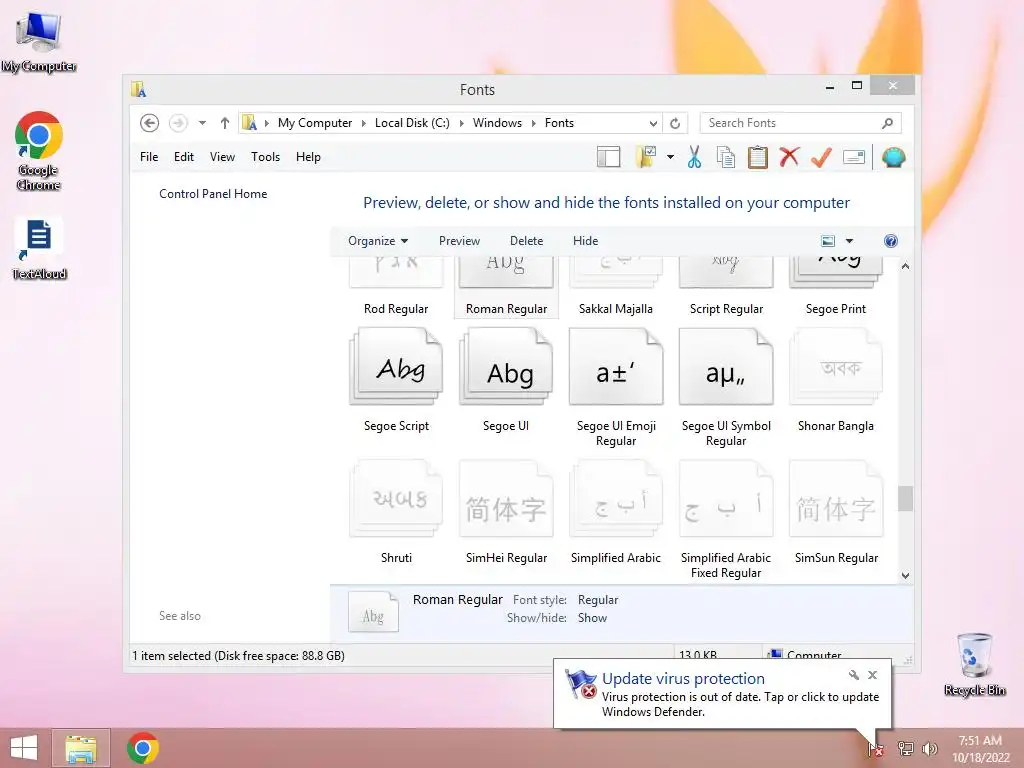
Task: Click the Properties toolbar icon
Action: 854,157
